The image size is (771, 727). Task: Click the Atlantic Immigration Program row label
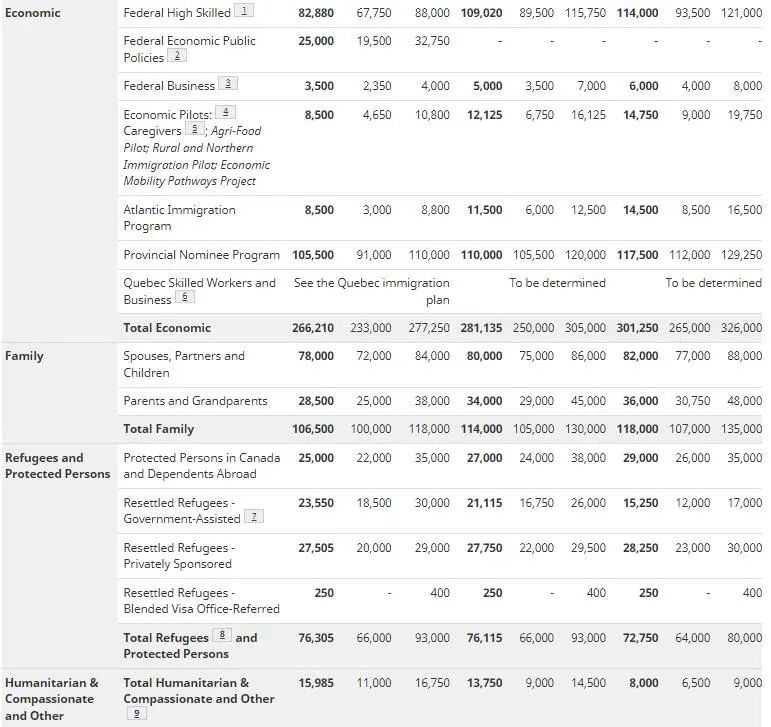click(x=179, y=217)
